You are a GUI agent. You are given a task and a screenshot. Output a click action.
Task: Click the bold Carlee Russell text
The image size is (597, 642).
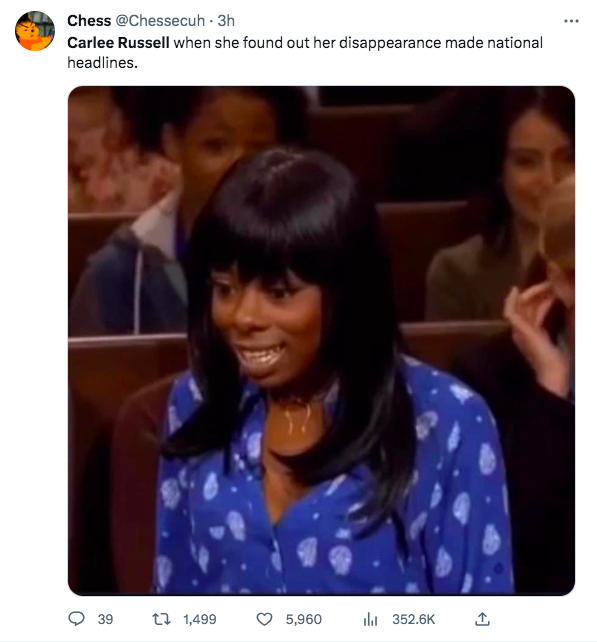tap(118, 43)
